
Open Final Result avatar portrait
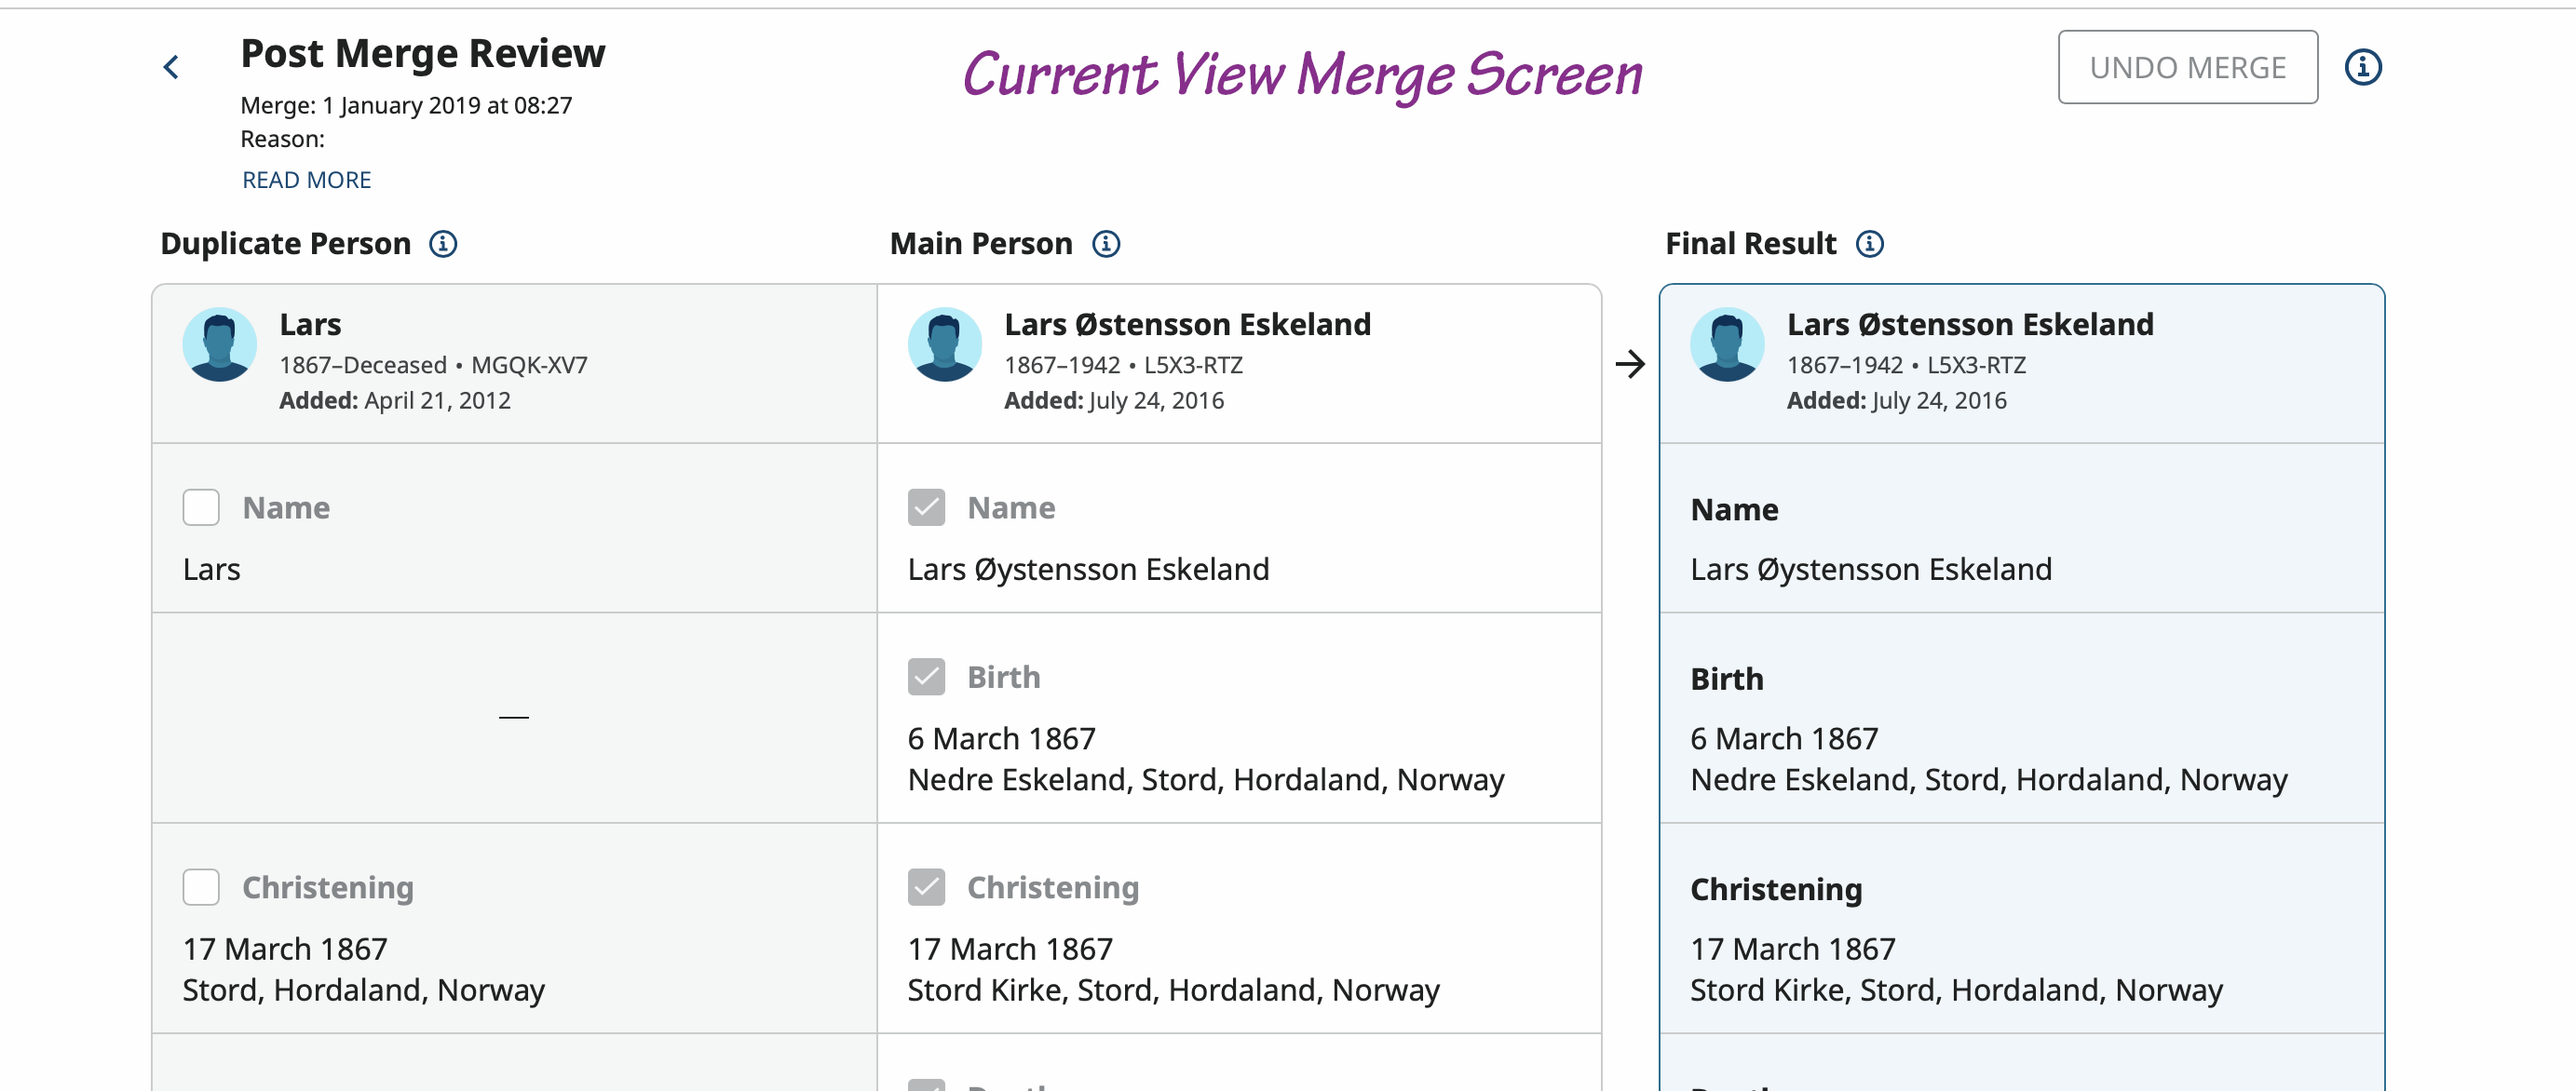(1727, 344)
